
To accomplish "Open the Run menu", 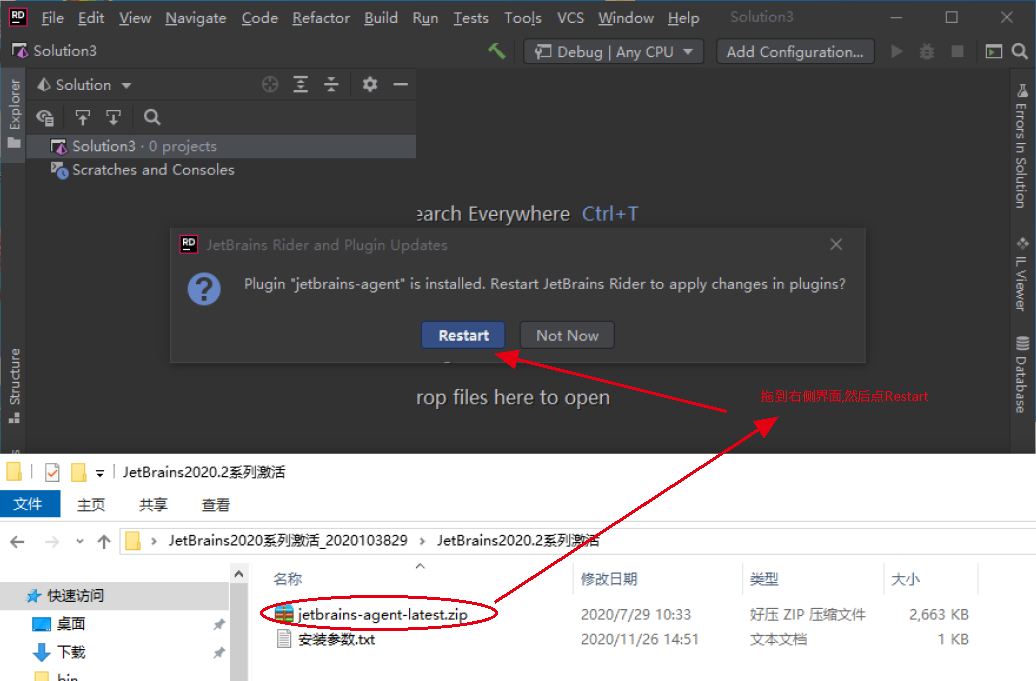I will pos(425,18).
